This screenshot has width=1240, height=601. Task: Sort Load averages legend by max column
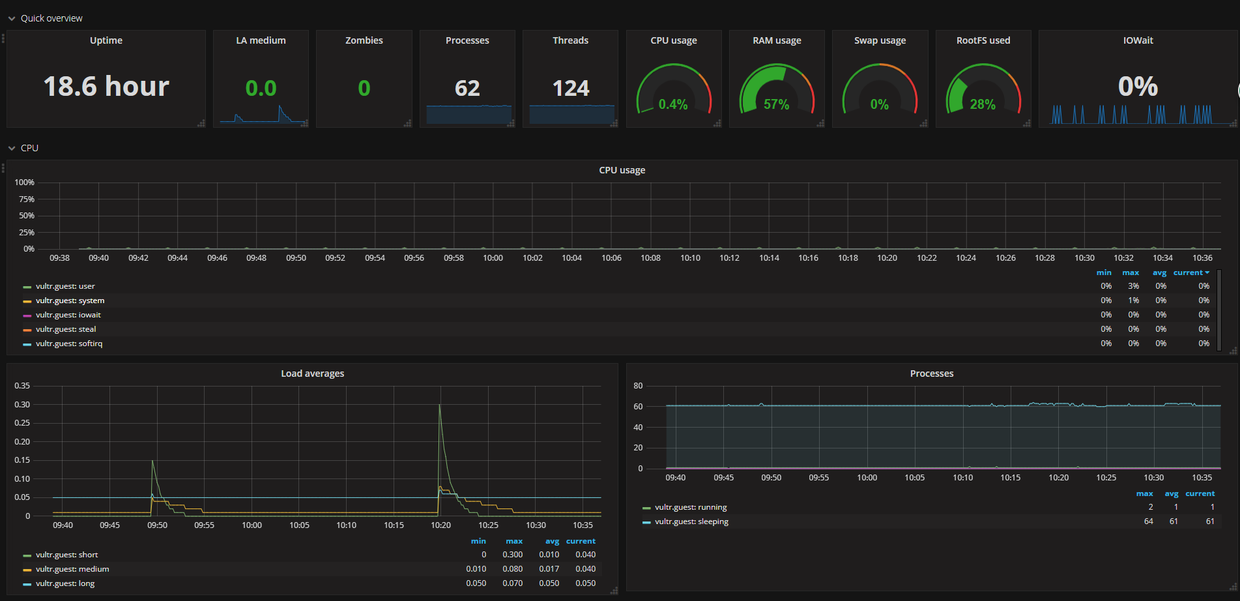pos(515,541)
